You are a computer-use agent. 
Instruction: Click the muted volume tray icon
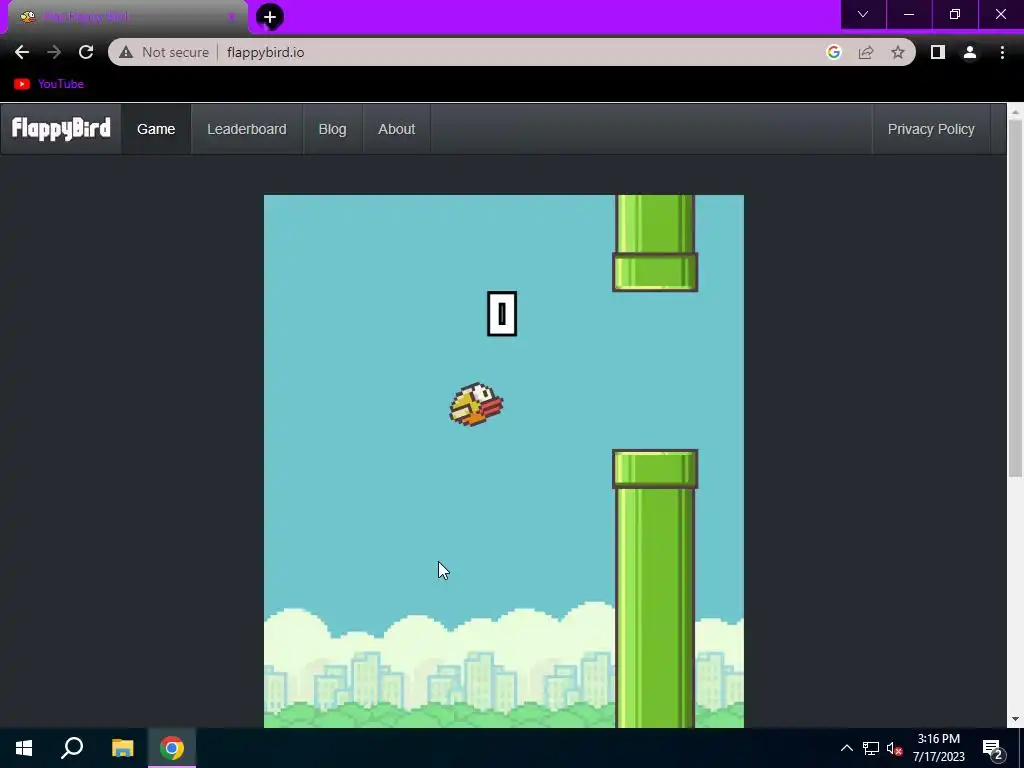click(x=895, y=748)
